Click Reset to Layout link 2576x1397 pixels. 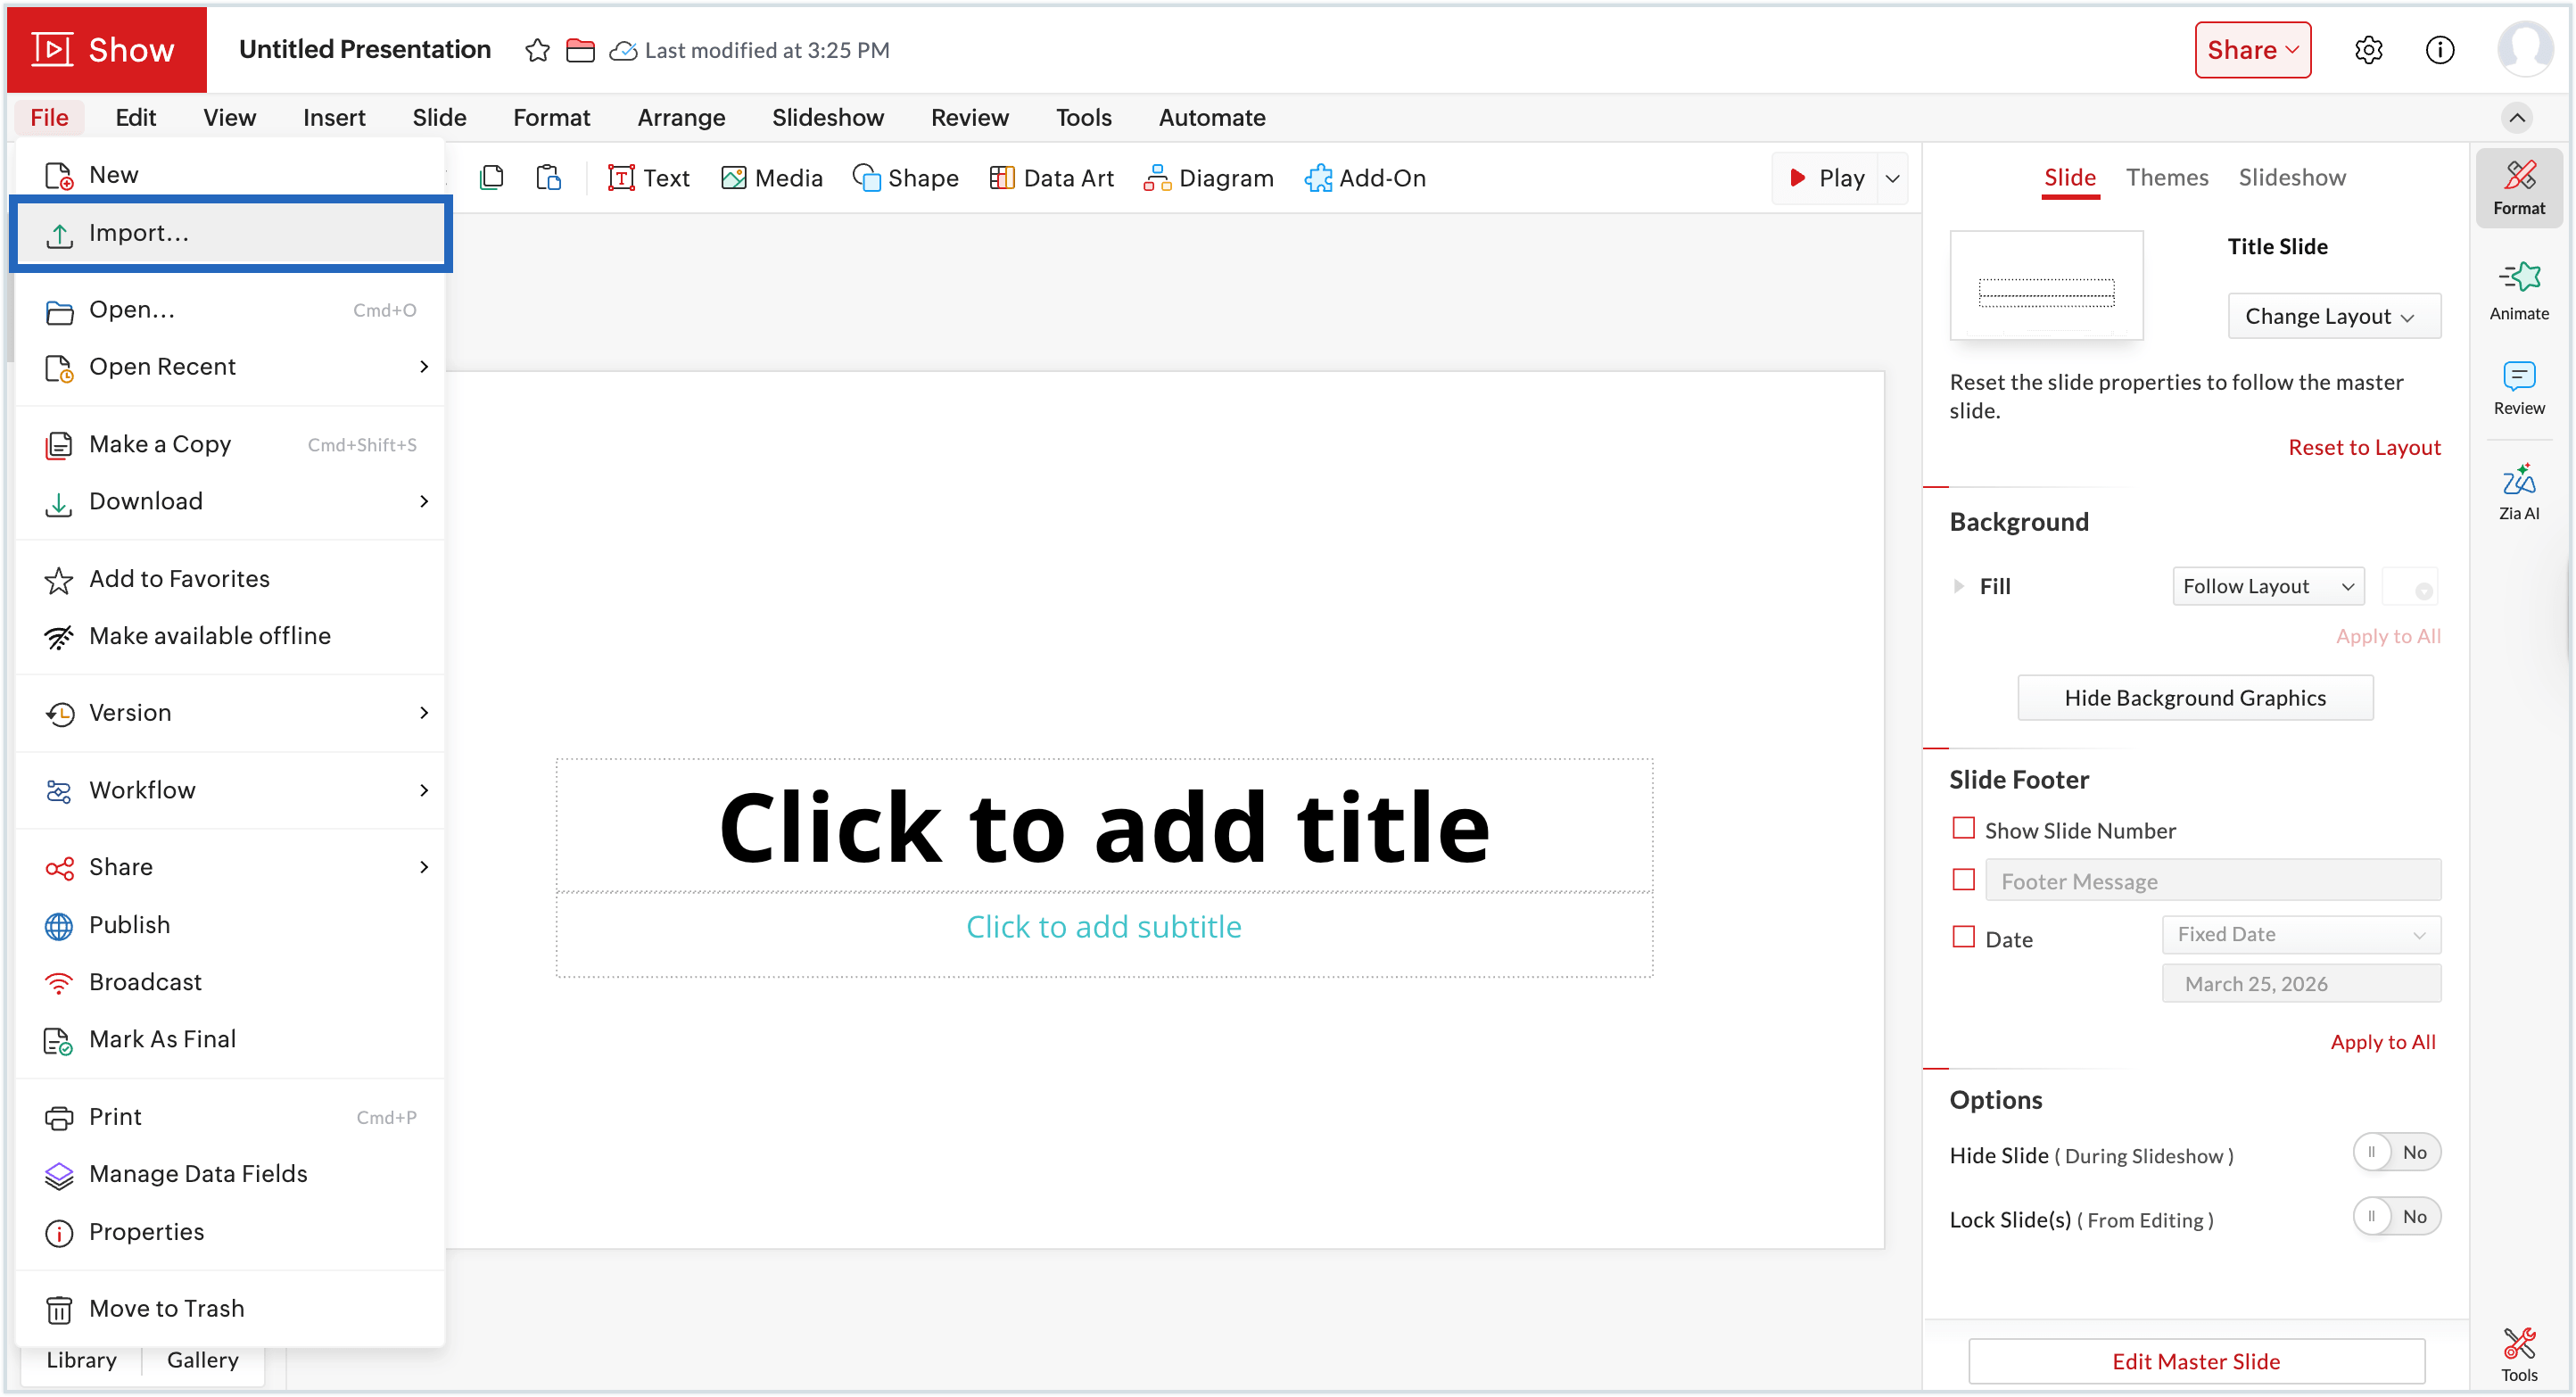point(2364,447)
